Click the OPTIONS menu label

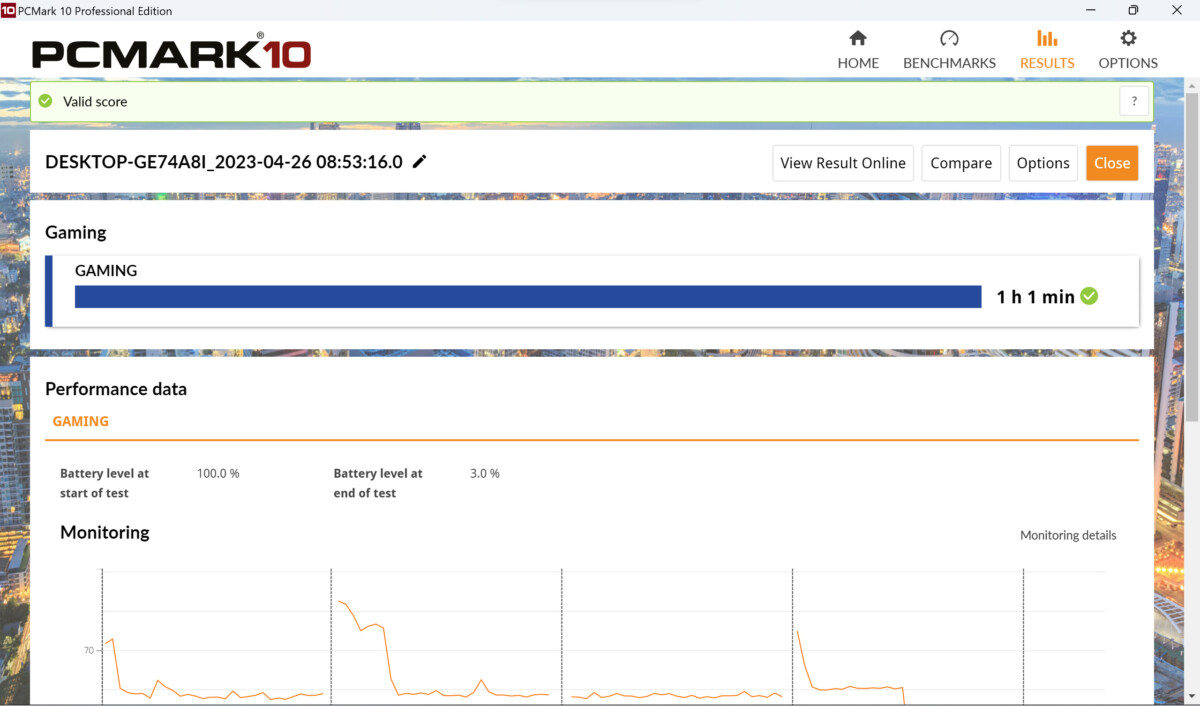[x=1128, y=62]
